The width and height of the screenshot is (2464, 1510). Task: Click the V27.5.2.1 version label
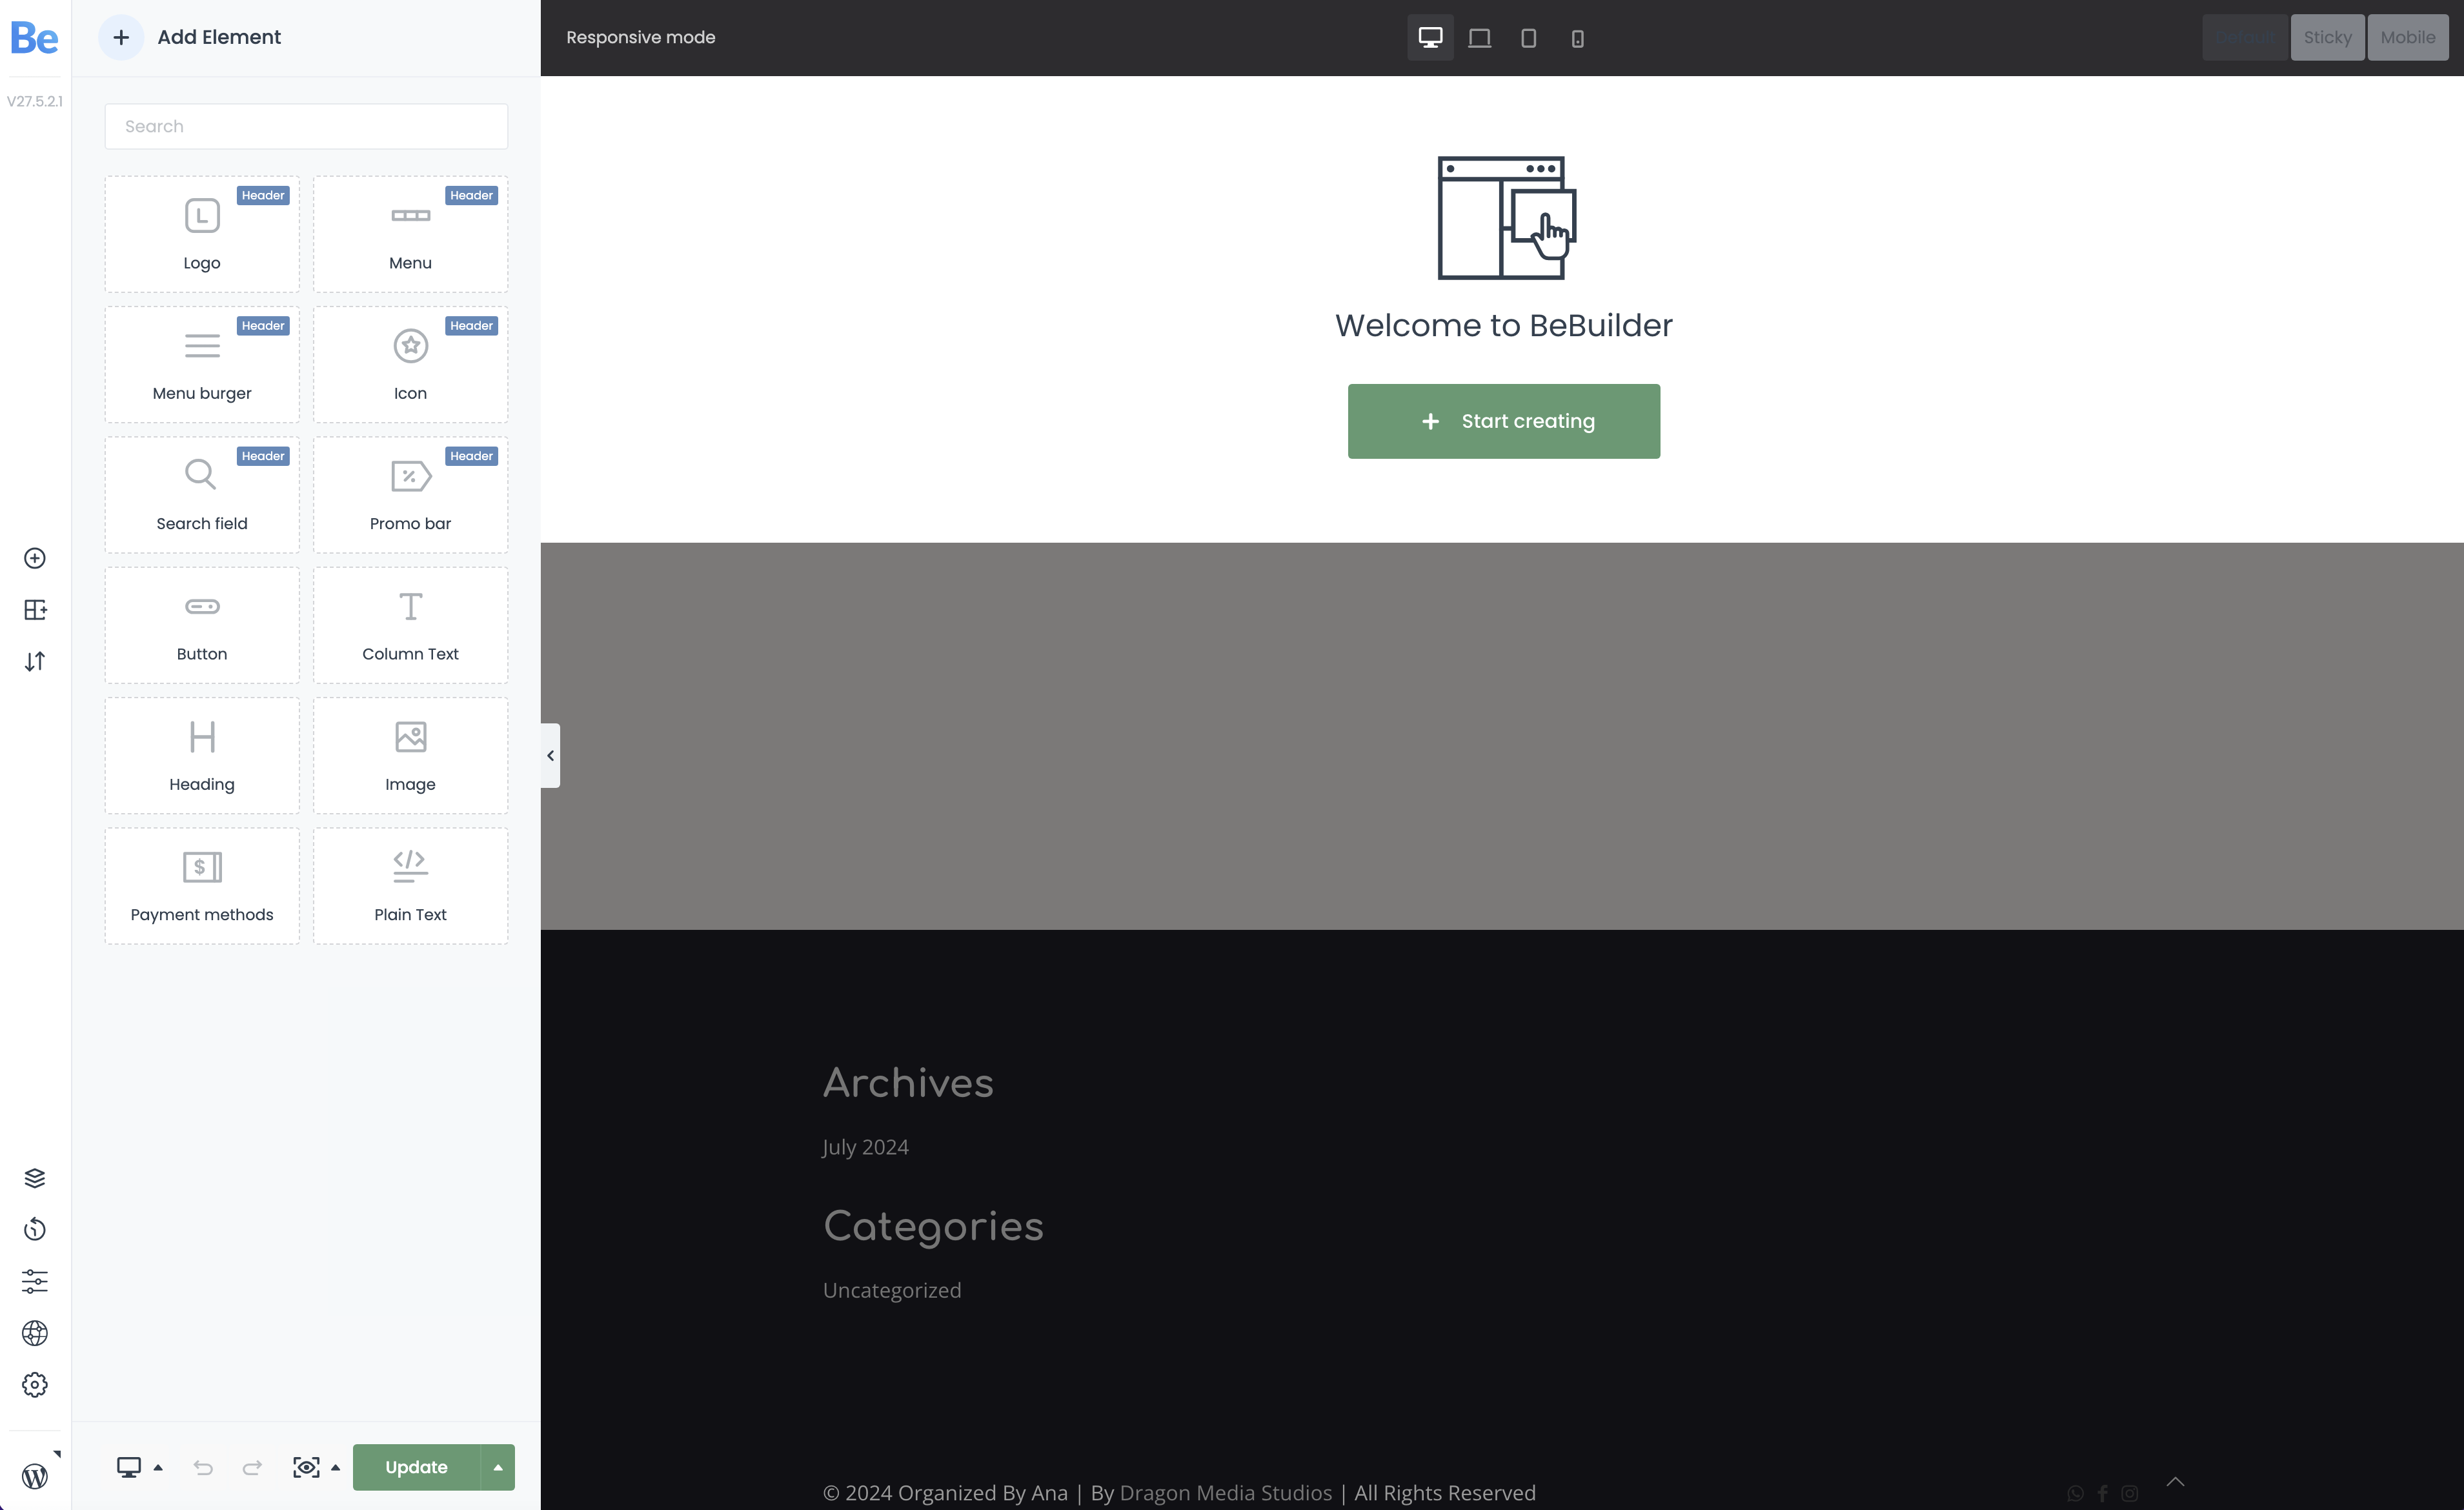(35, 101)
